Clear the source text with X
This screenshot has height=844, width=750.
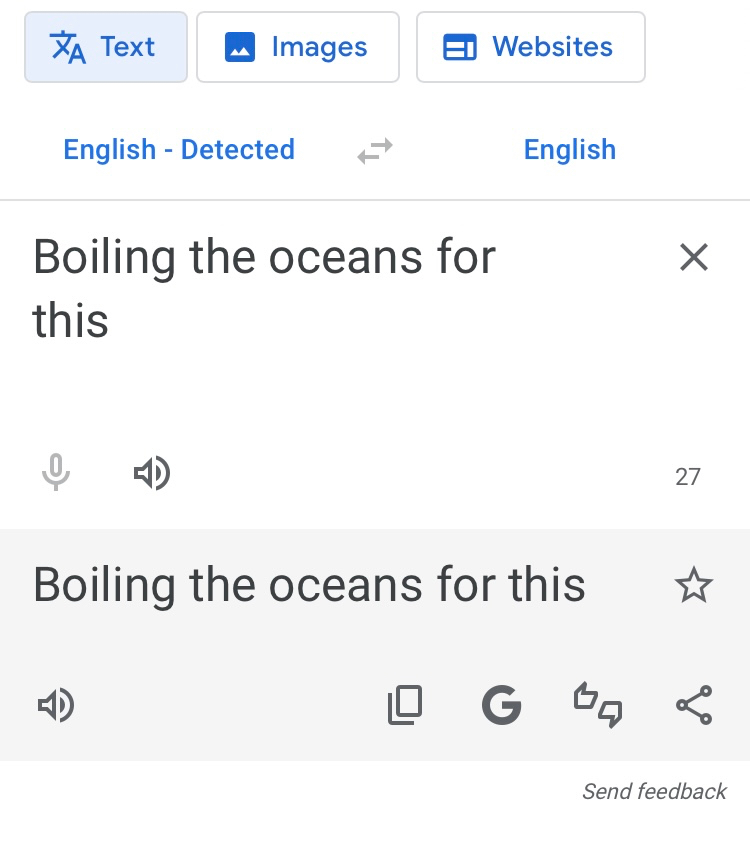694,258
